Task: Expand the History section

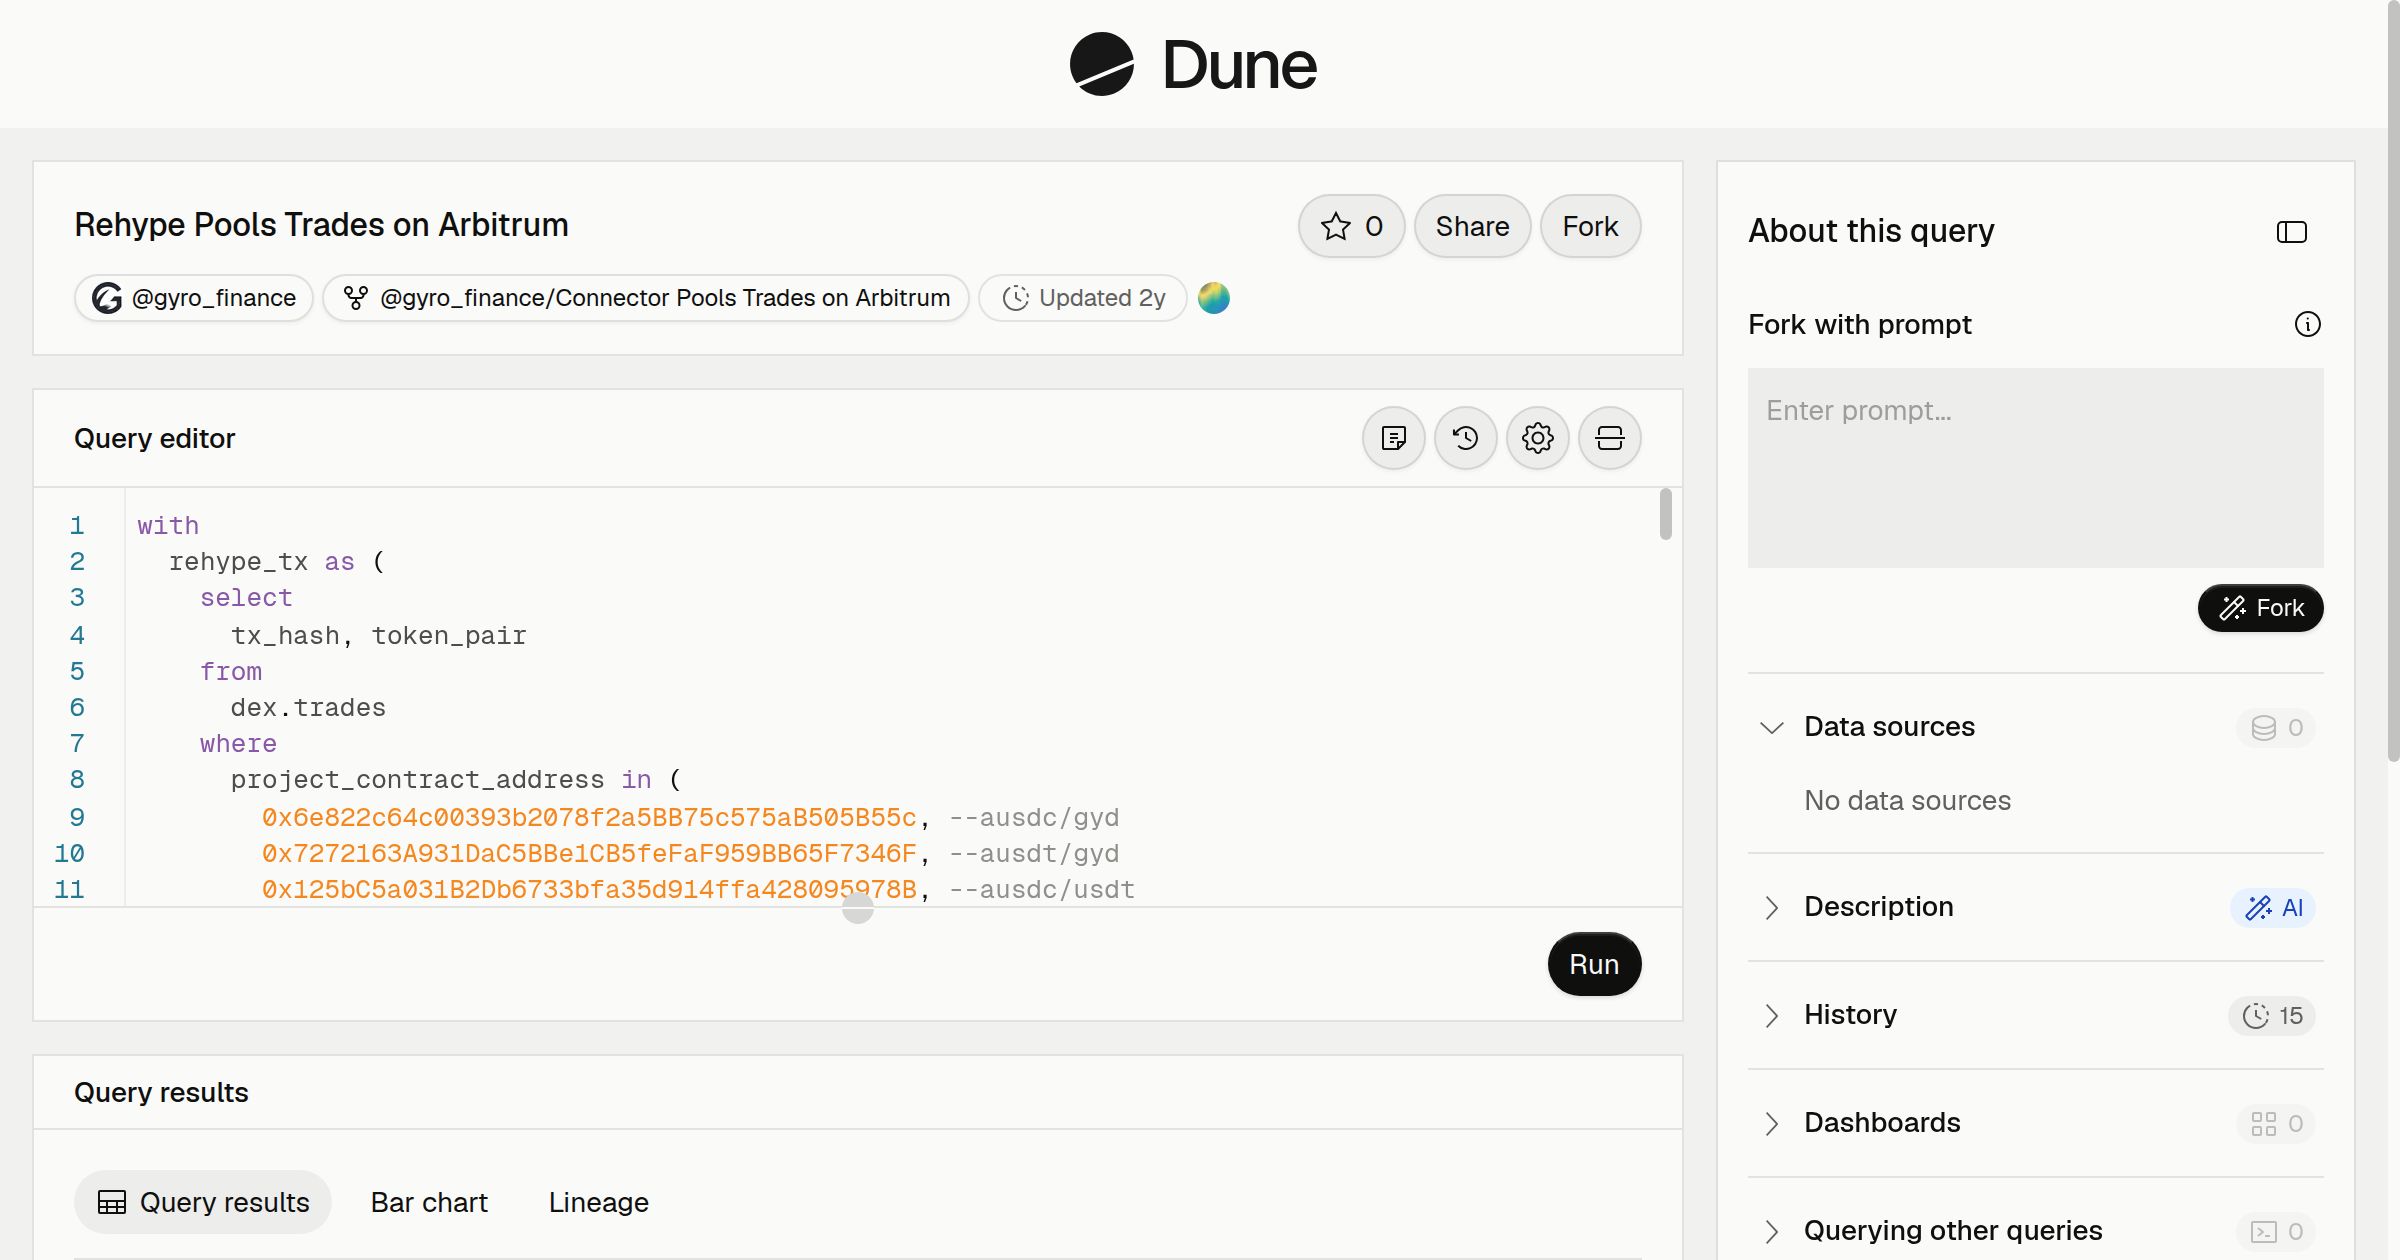Action: (x=1771, y=1015)
